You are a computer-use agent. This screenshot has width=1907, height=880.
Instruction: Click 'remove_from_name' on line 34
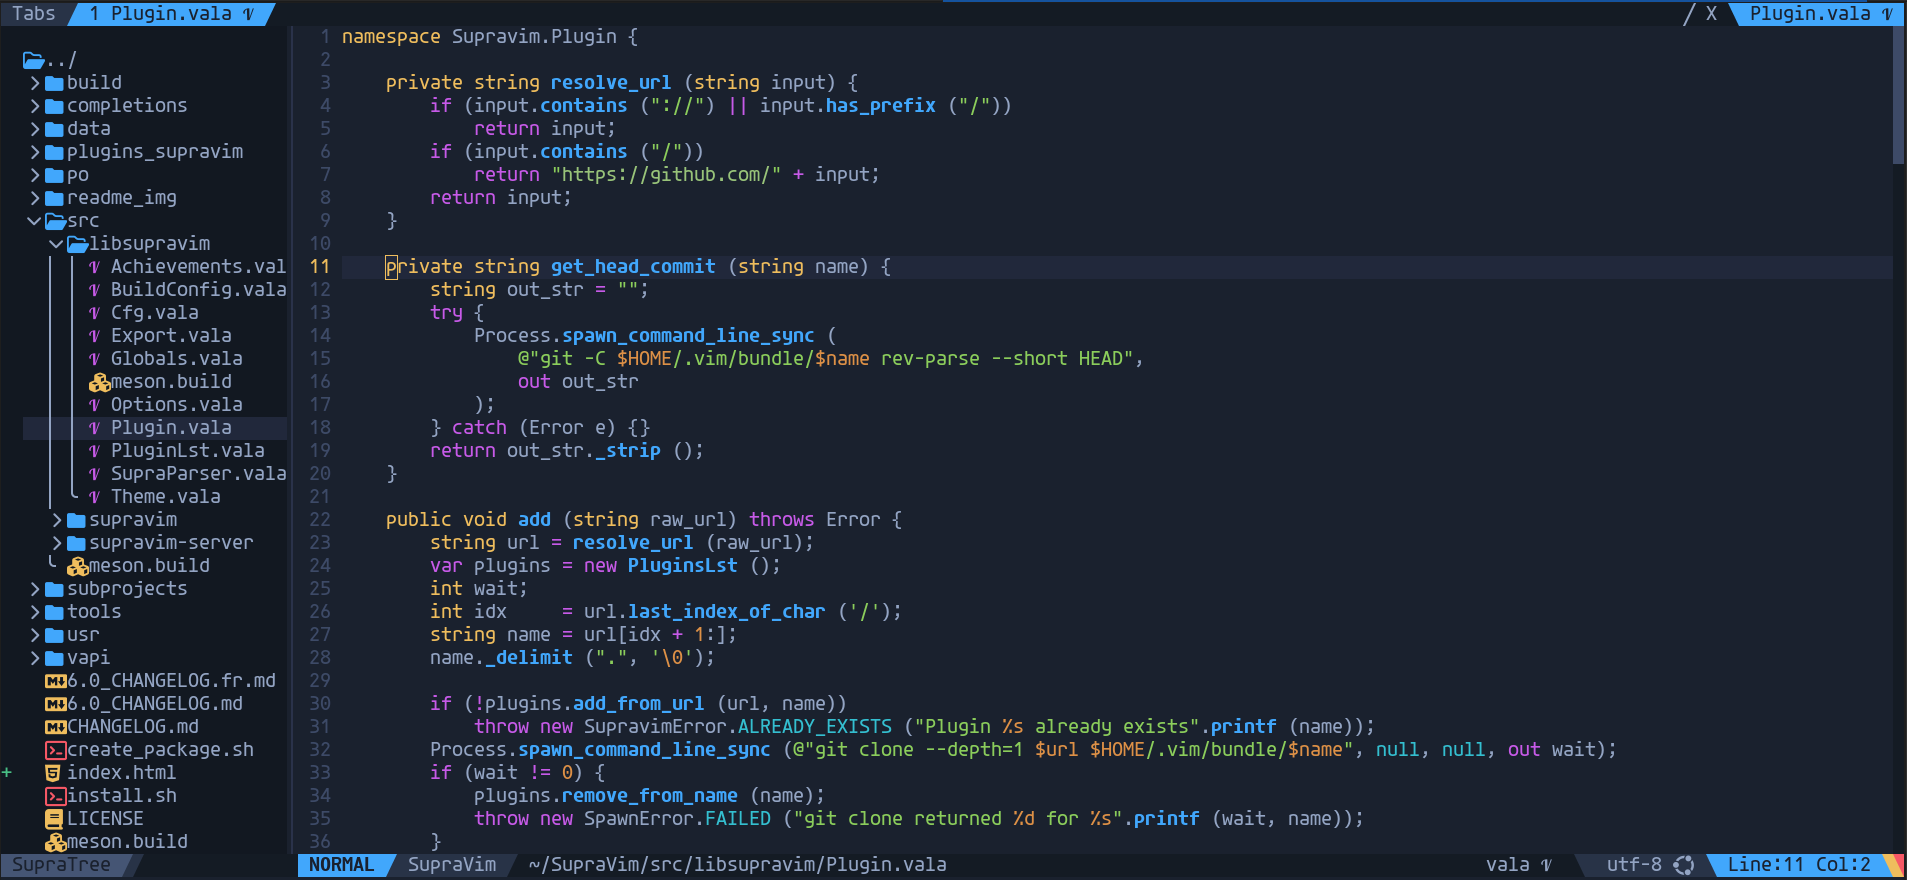click(x=650, y=796)
